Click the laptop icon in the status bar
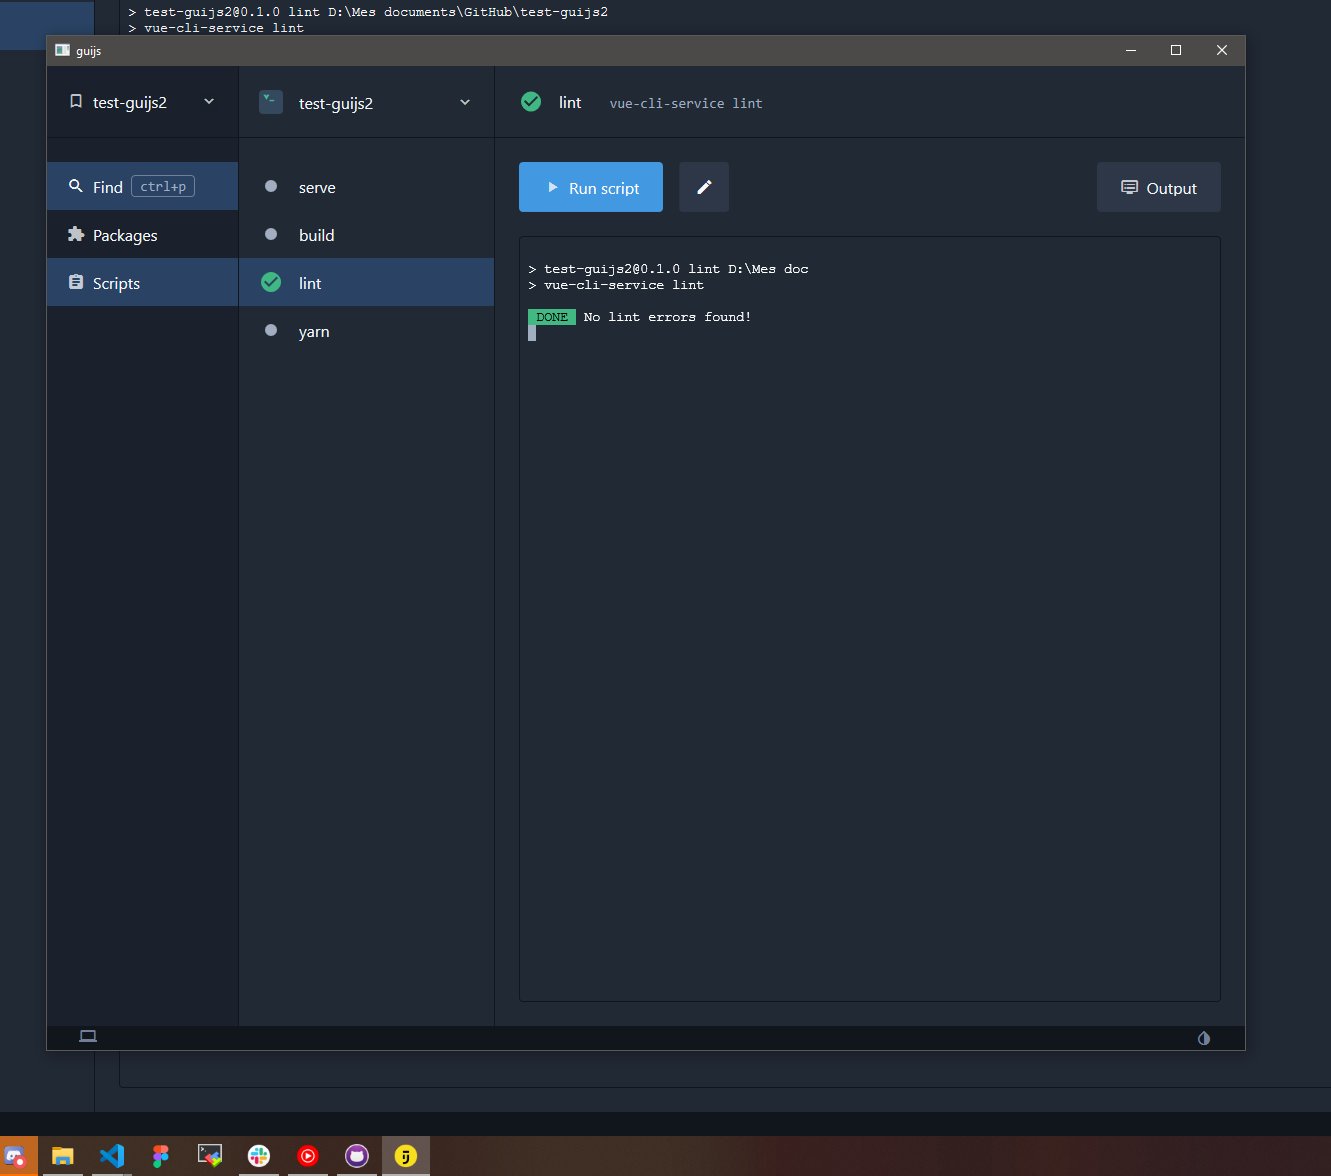The height and width of the screenshot is (1176, 1331). pyautogui.click(x=88, y=1036)
